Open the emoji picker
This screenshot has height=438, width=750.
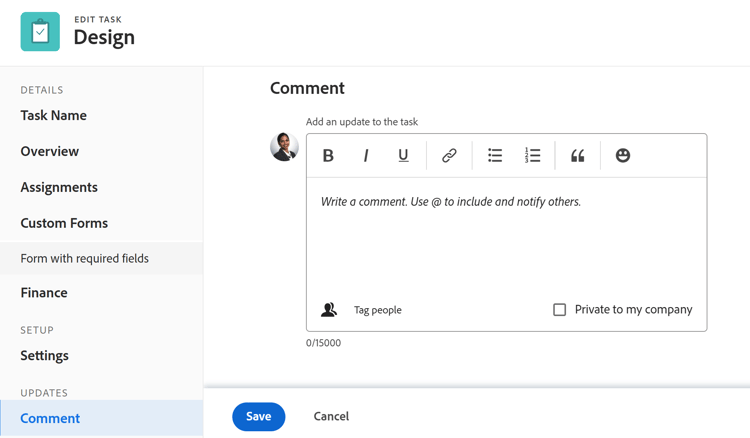(x=623, y=156)
